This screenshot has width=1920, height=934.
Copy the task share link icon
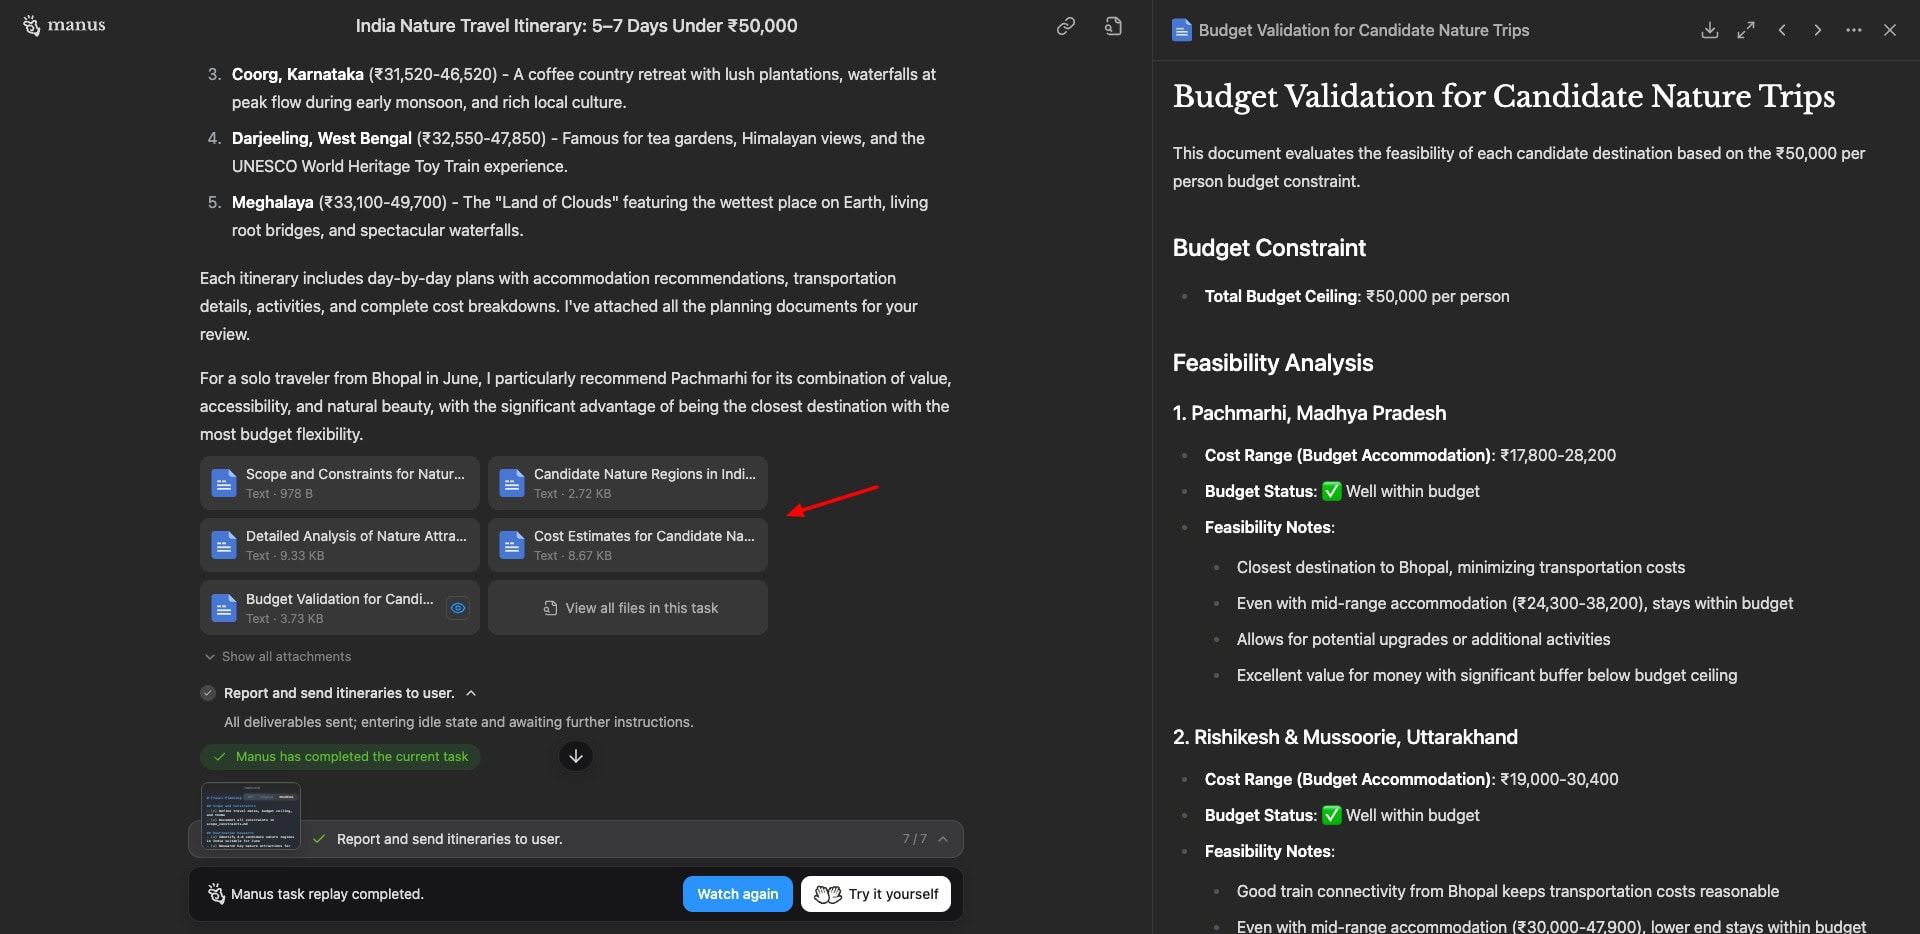click(x=1066, y=27)
